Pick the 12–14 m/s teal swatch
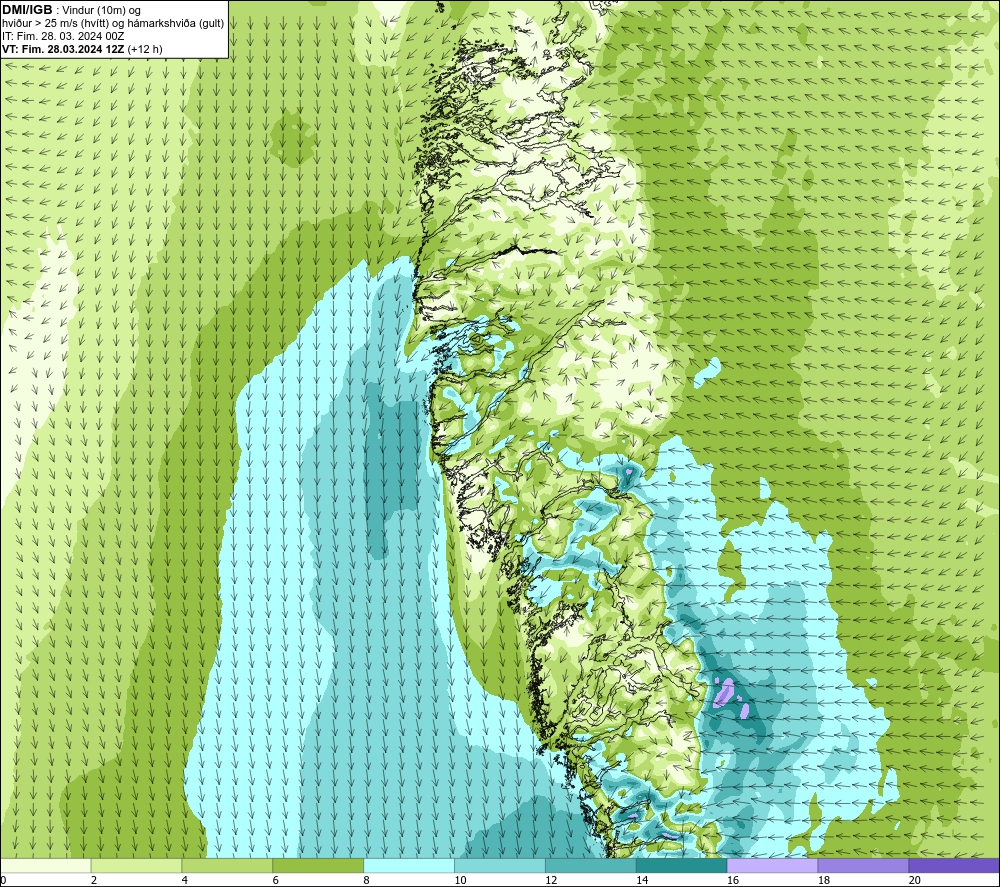The image size is (1000, 887). (x=591, y=865)
